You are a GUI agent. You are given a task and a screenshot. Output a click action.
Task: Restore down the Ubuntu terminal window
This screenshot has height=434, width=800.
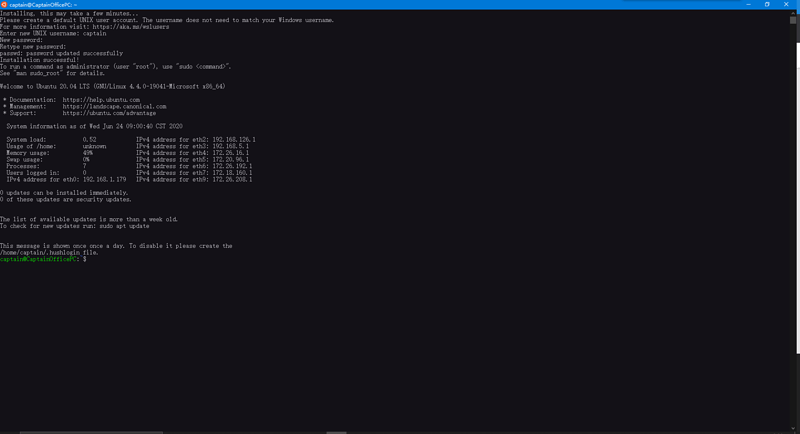767,5
